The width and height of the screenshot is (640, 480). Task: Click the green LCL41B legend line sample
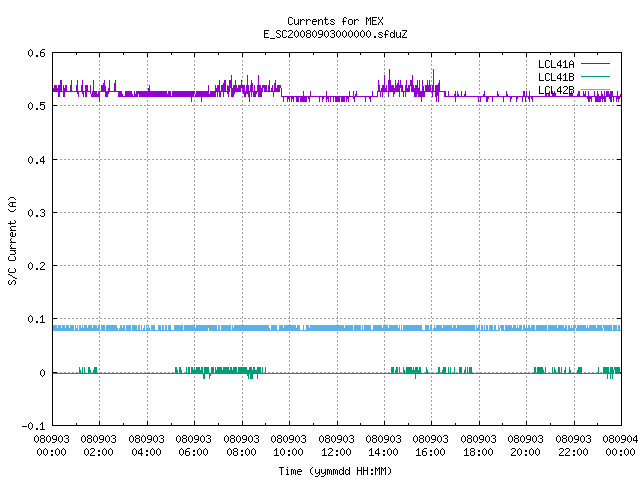595,76
